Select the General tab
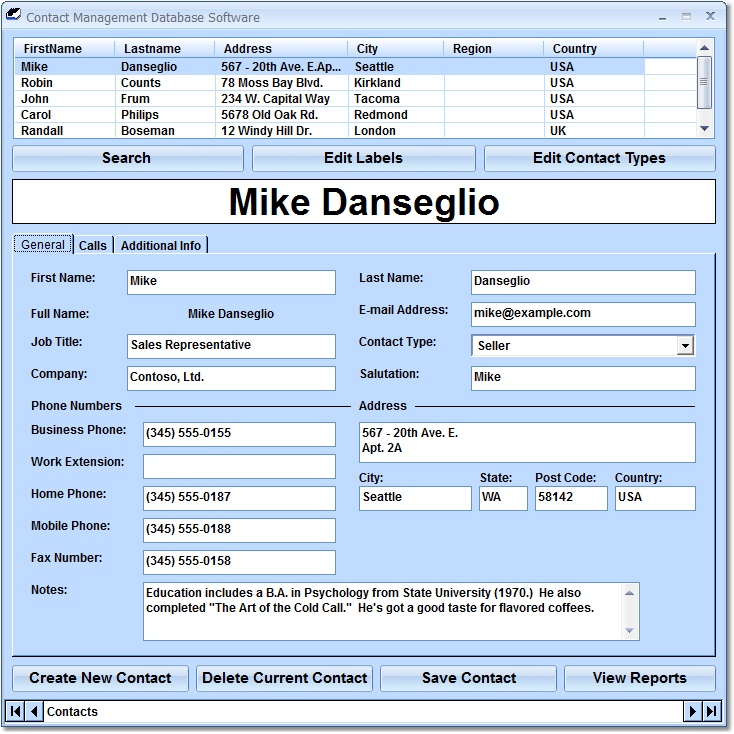The width and height of the screenshot is (734, 734). pyautogui.click(x=43, y=245)
